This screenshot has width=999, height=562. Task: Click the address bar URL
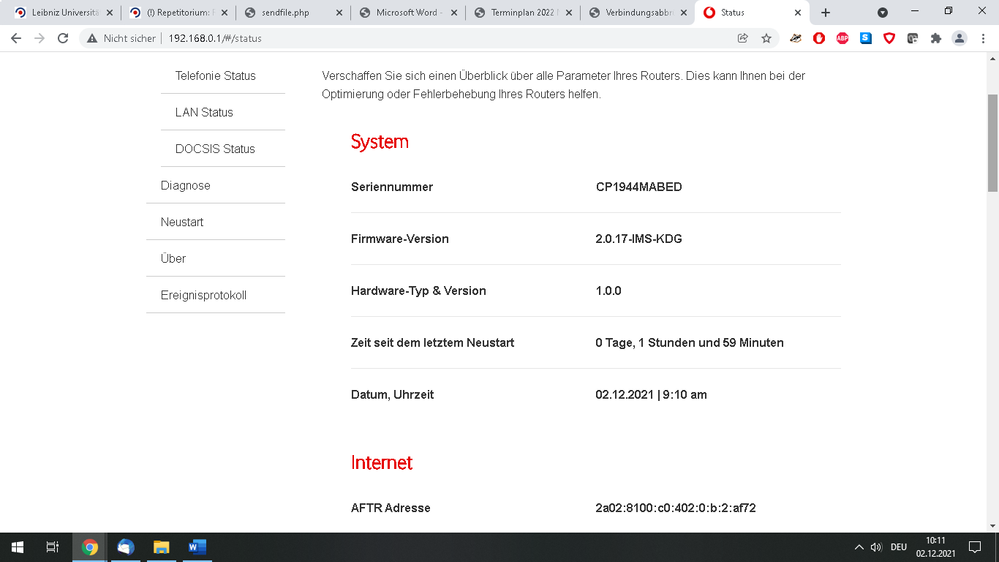point(215,38)
